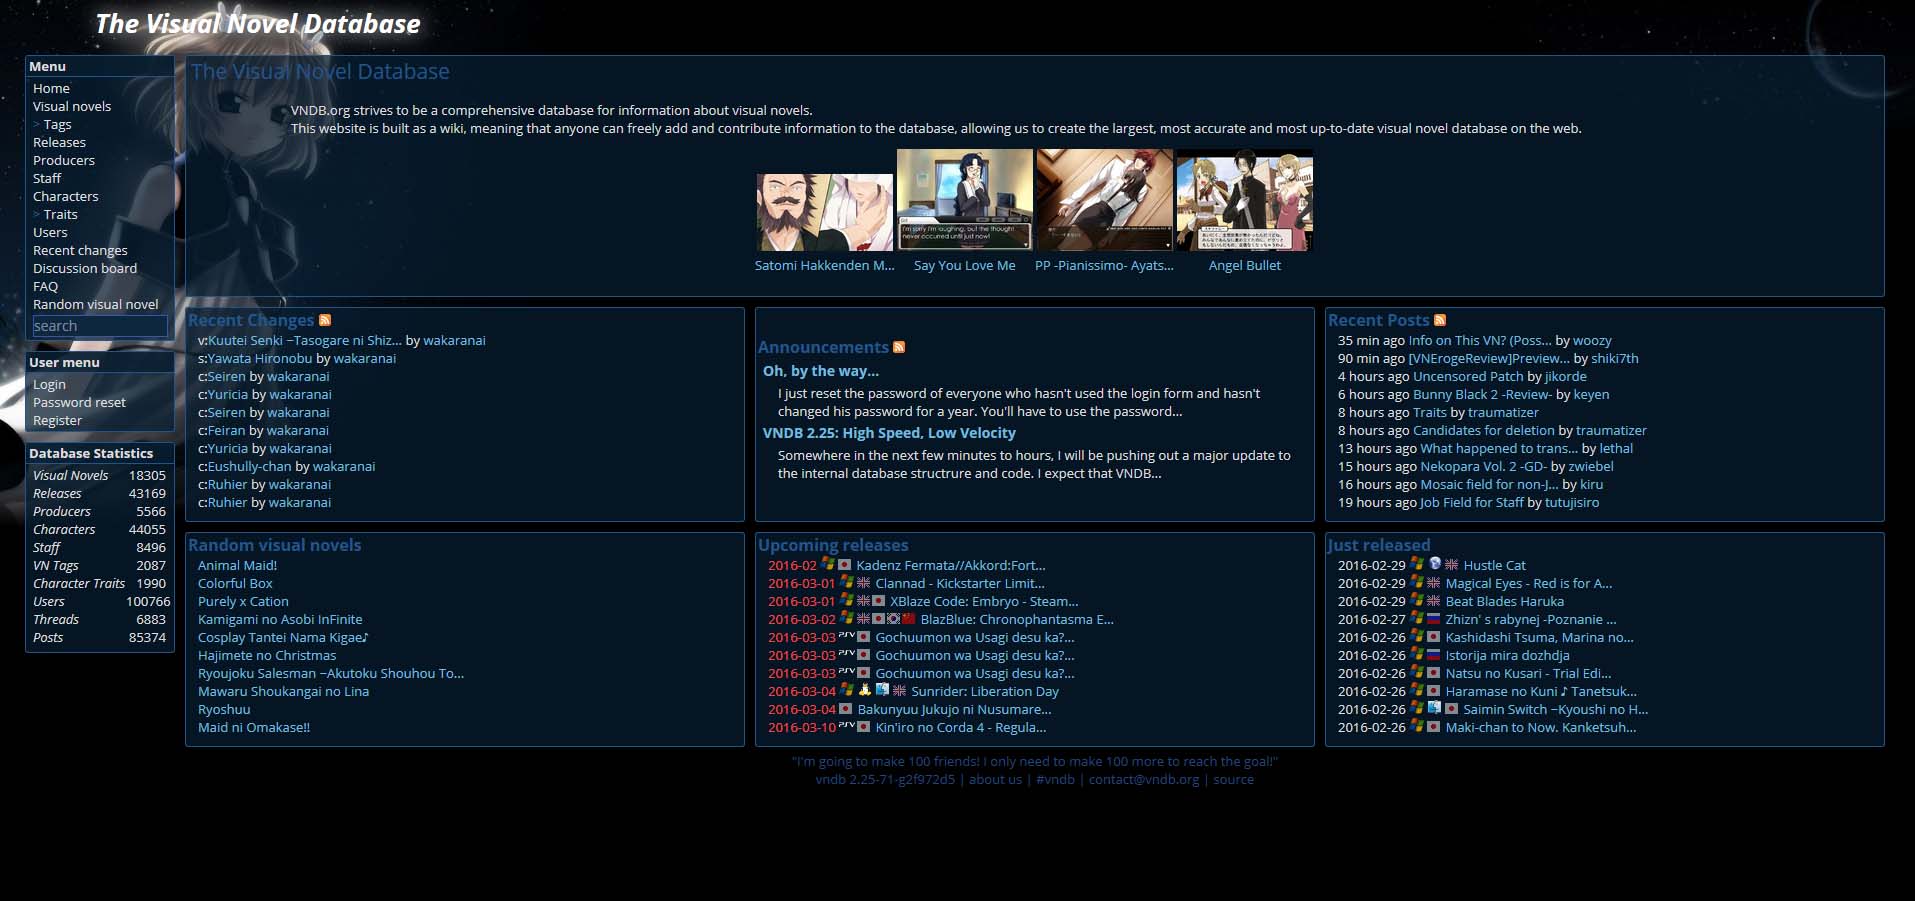Open the VNDB 2.25 announcement link

pos(887,432)
